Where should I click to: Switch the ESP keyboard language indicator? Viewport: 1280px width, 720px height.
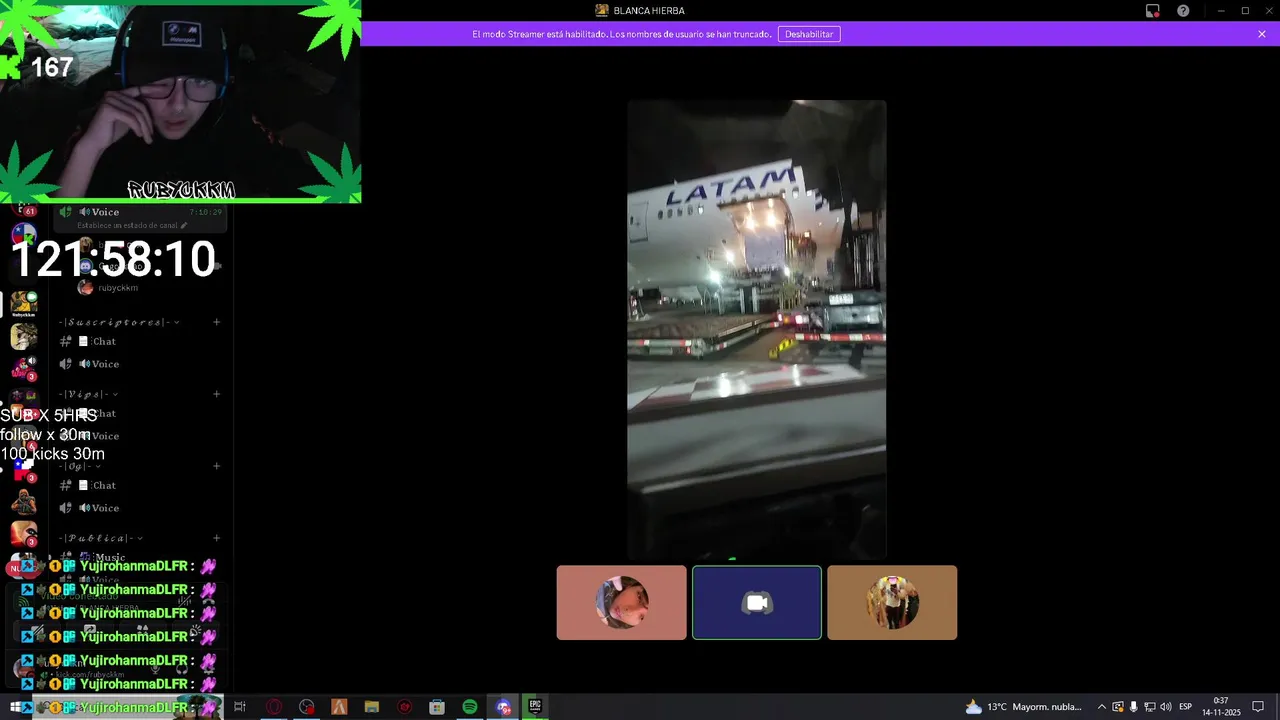[x=1186, y=707]
